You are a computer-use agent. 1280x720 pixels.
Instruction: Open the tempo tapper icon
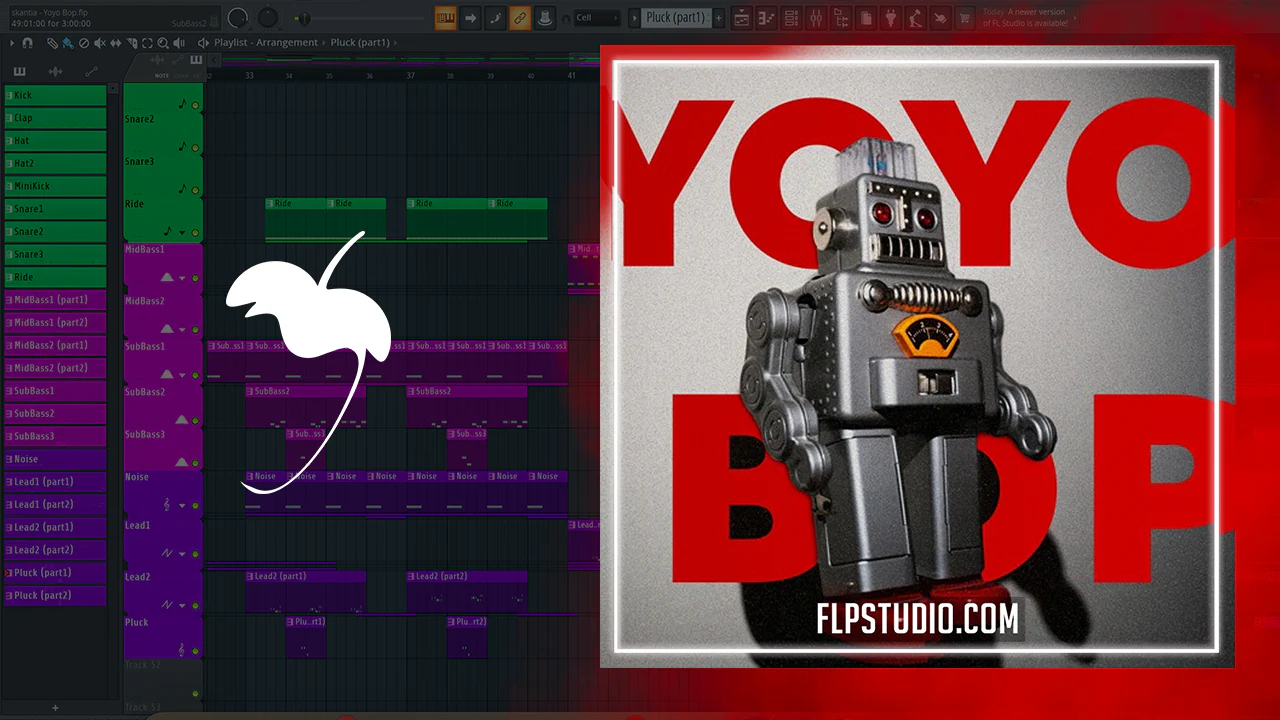click(x=915, y=18)
